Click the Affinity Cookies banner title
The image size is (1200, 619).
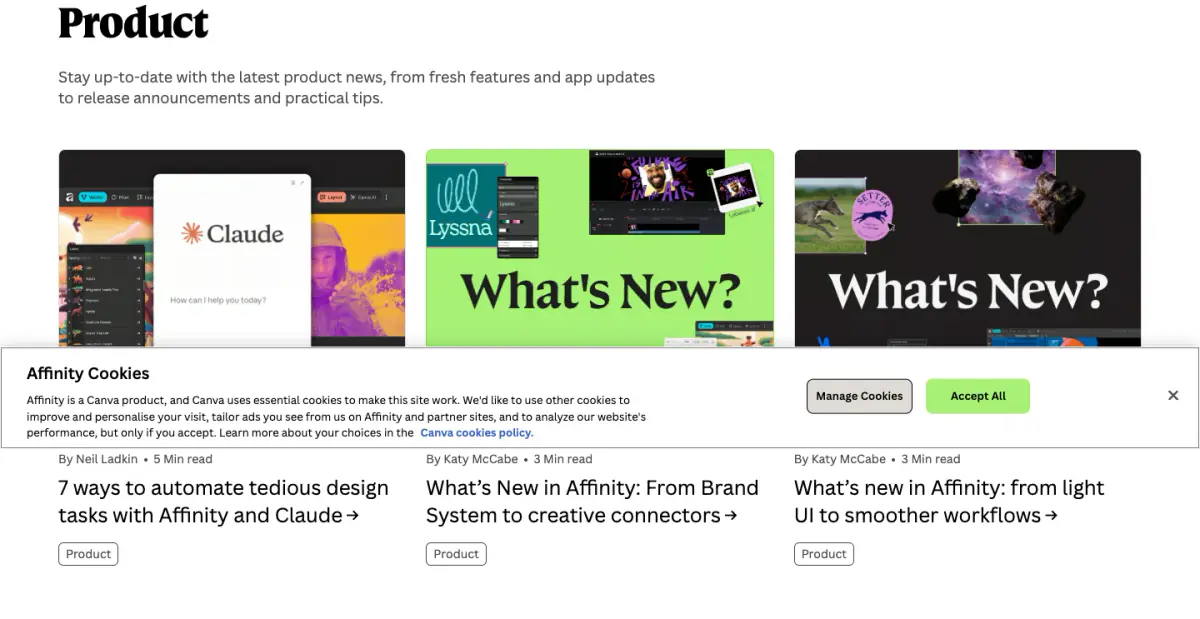coord(88,373)
